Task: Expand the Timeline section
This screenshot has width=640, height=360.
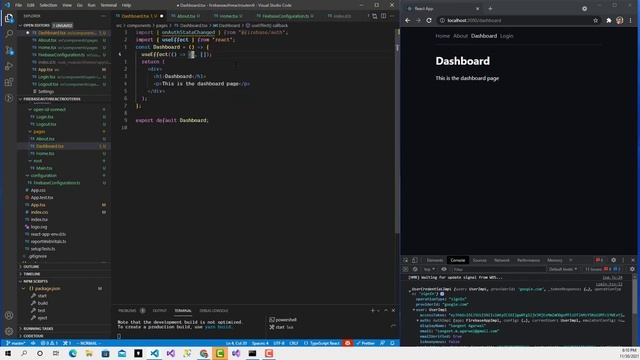Action: click(x=63, y=274)
